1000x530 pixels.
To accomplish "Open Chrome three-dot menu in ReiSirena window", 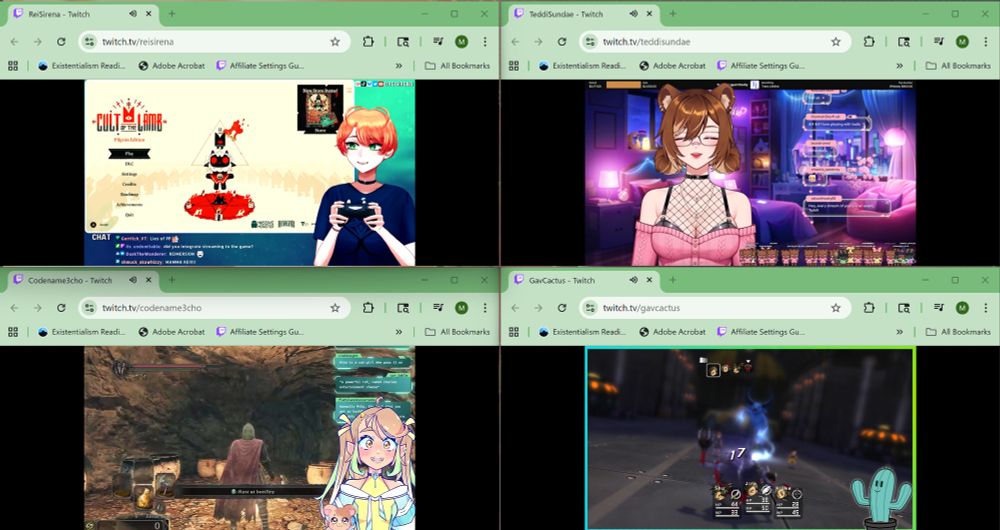I will pyautogui.click(x=485, y=41).
